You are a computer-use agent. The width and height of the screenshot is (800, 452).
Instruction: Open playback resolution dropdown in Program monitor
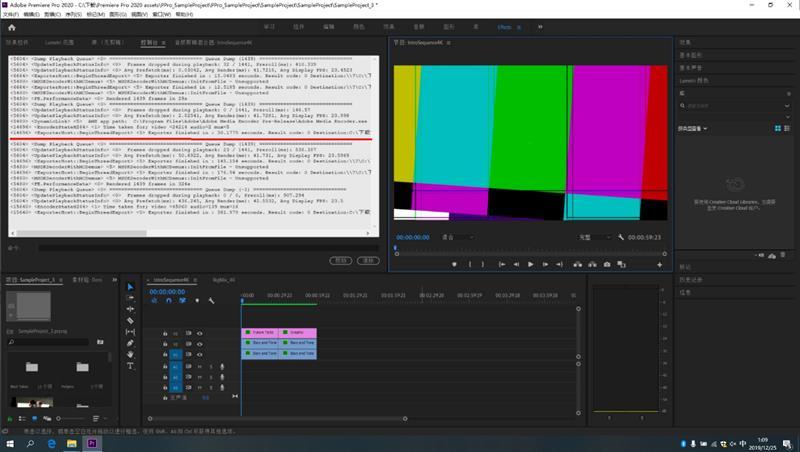594,237
